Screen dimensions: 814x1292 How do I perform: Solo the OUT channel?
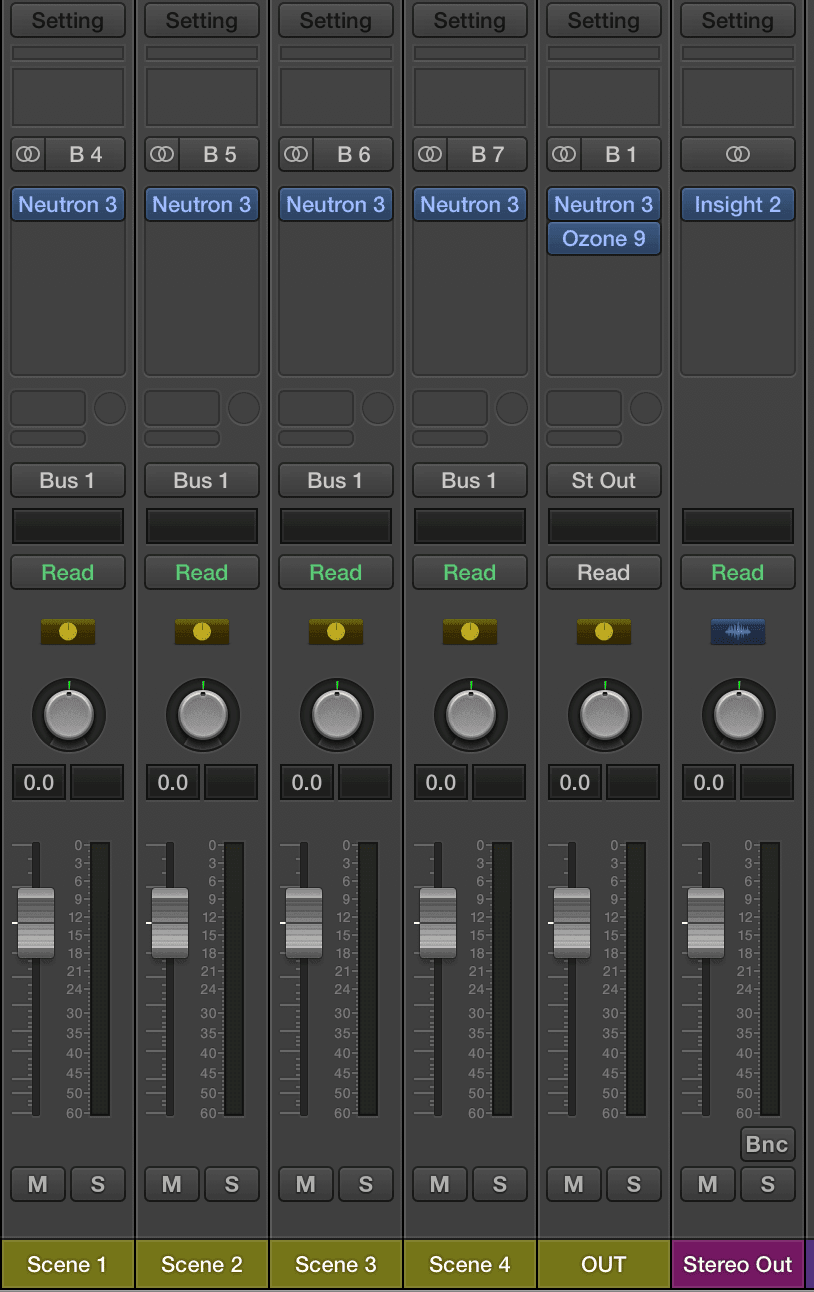(x=634, y=1184)
